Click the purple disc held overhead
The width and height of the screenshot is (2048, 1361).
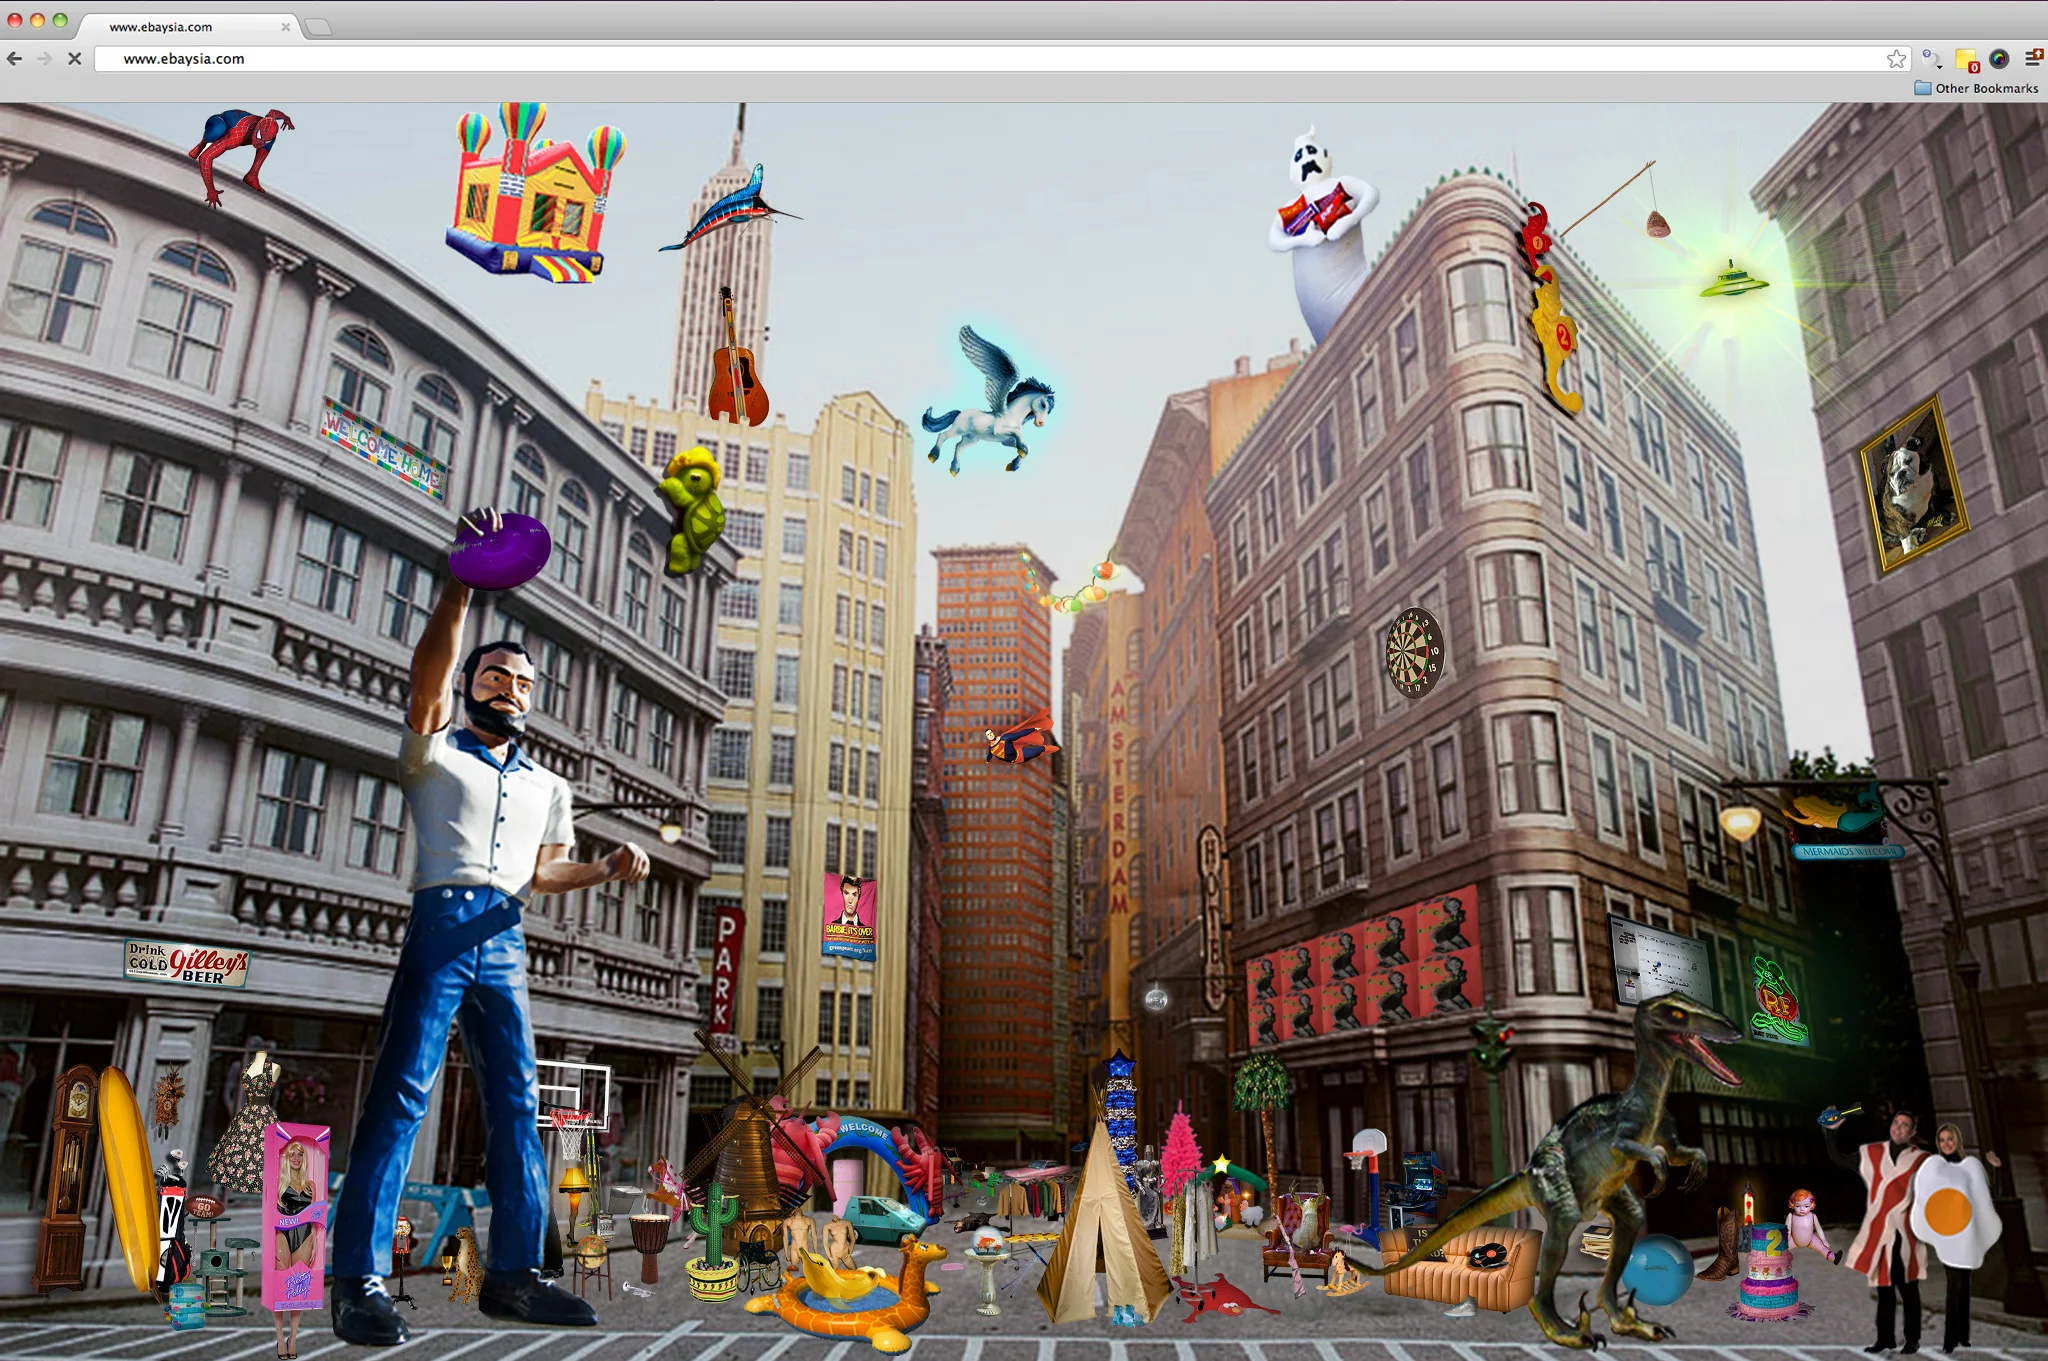click(x=499, y=551)
